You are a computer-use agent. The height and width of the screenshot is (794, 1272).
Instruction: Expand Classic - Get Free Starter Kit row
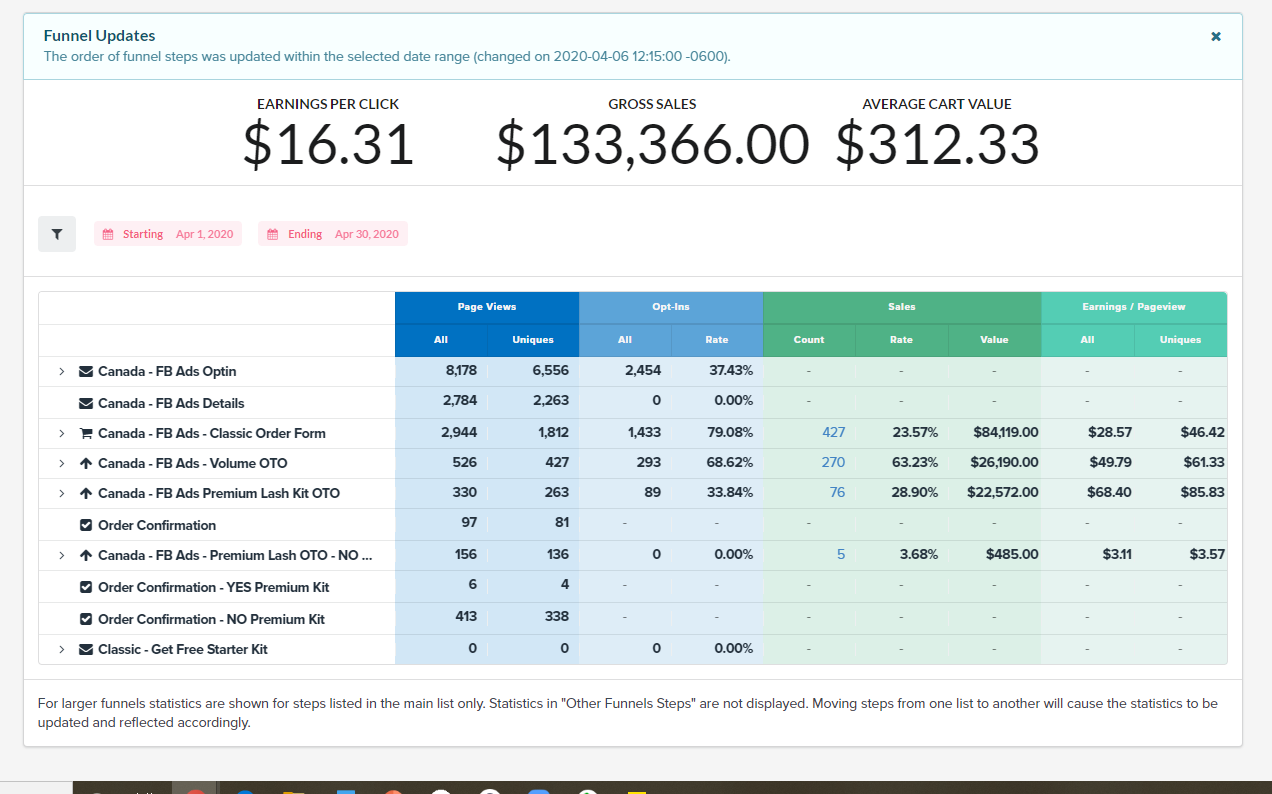tap(61, 650)
